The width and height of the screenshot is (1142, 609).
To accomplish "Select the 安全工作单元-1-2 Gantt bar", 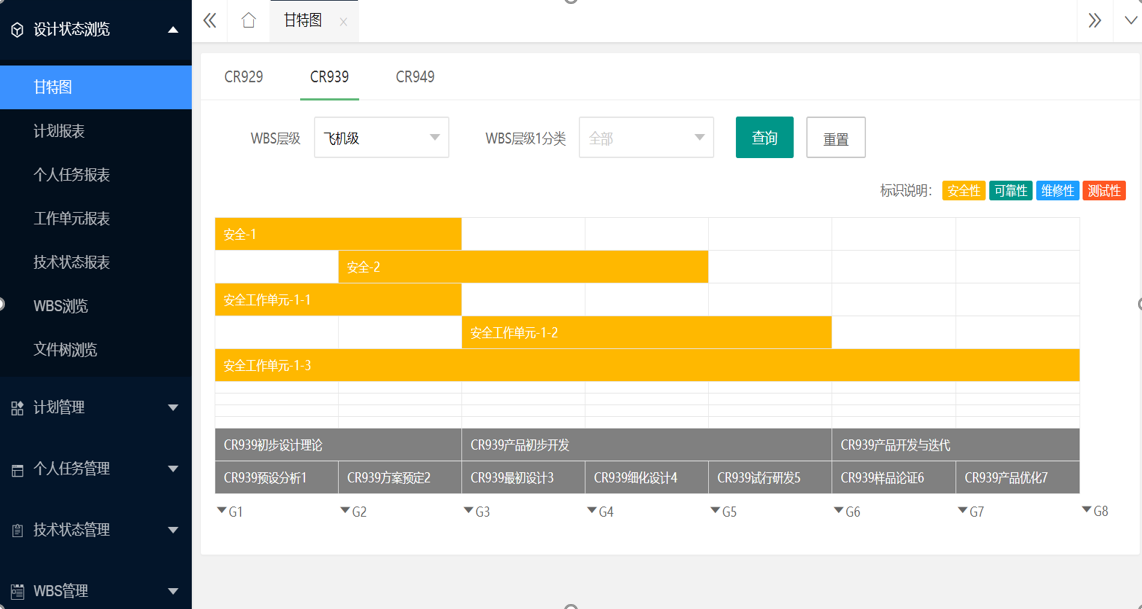I will tap(646, 333).
